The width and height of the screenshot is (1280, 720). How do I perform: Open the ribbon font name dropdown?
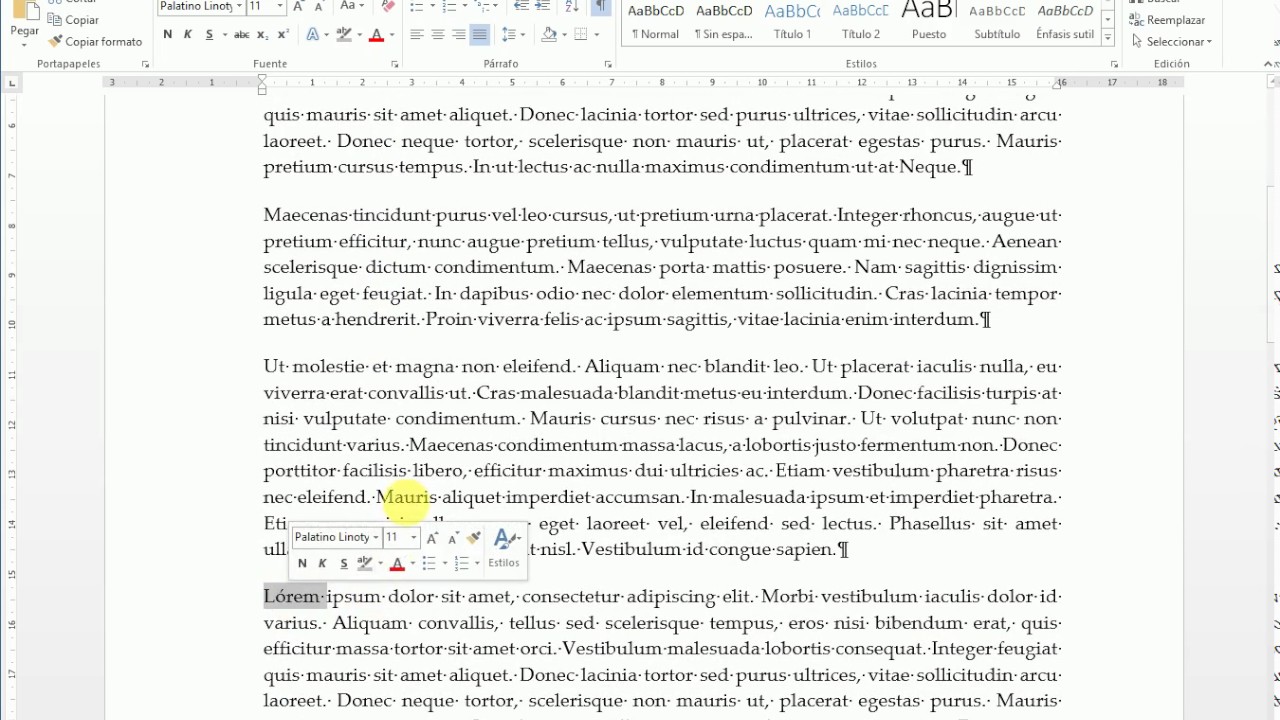pos(239,7)
